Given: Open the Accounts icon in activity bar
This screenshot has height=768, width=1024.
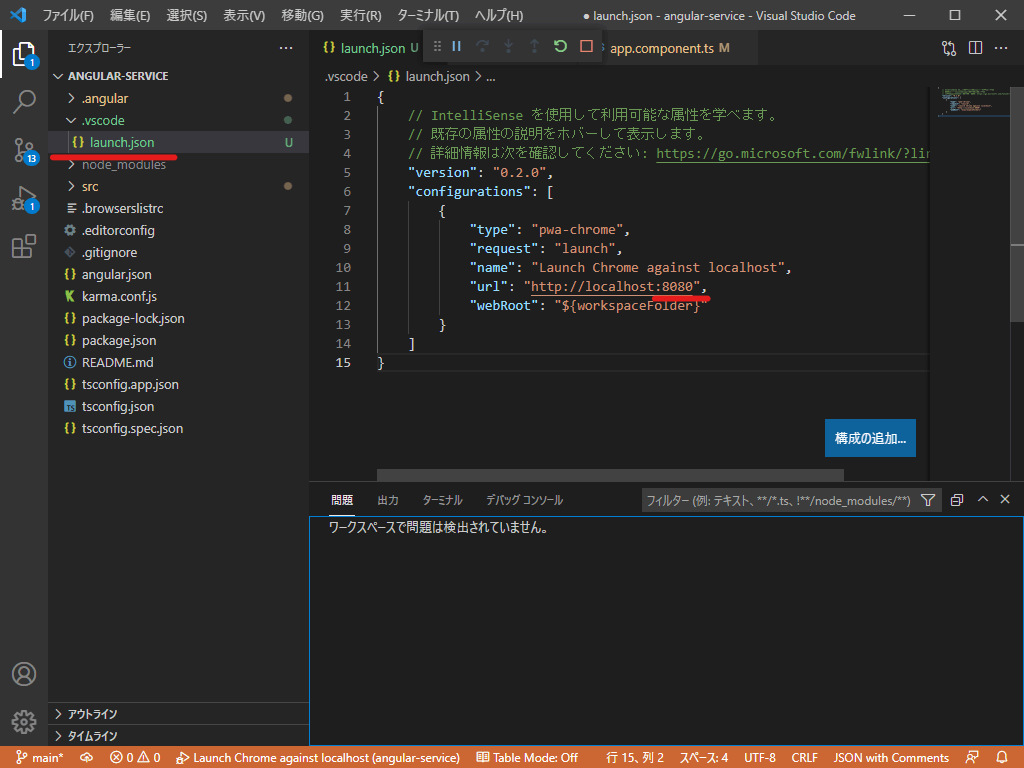Looking at the screenshot, I should pos(24,673).
